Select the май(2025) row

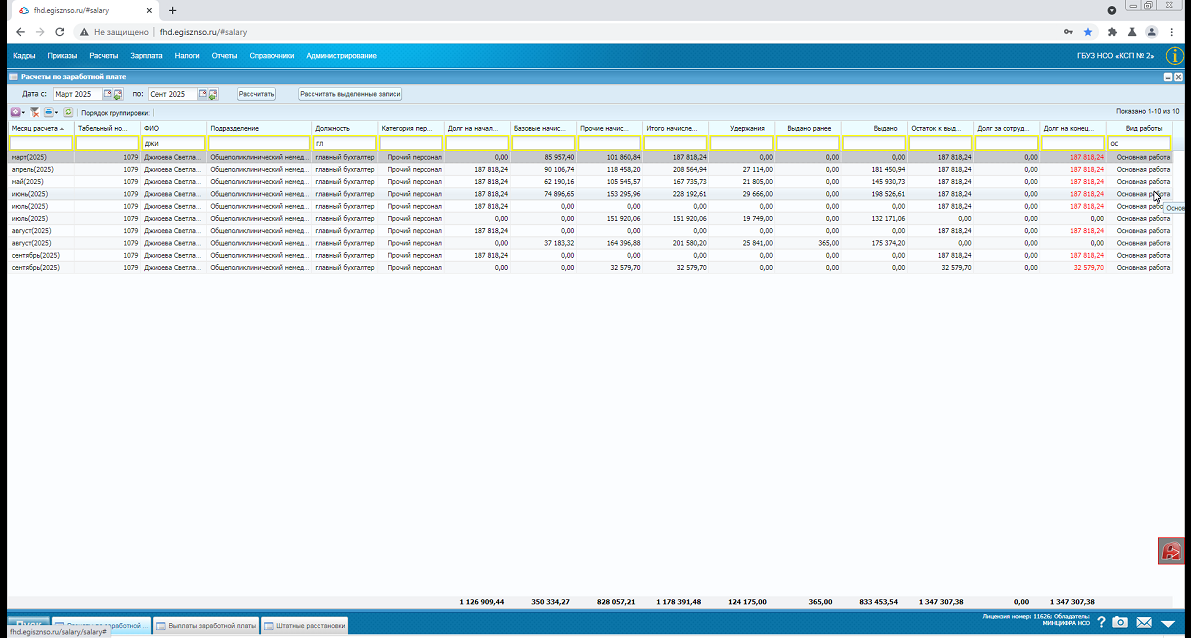[x=589, y=182]
